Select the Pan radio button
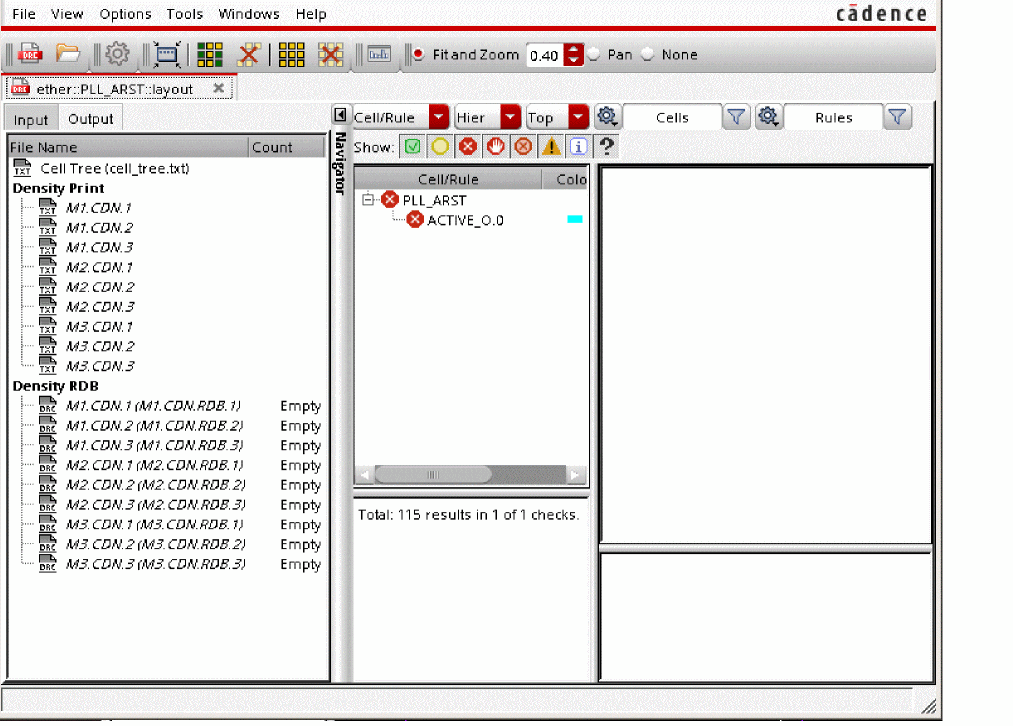This screenshot has width=1013, height=726. click(x=593, y=54)
